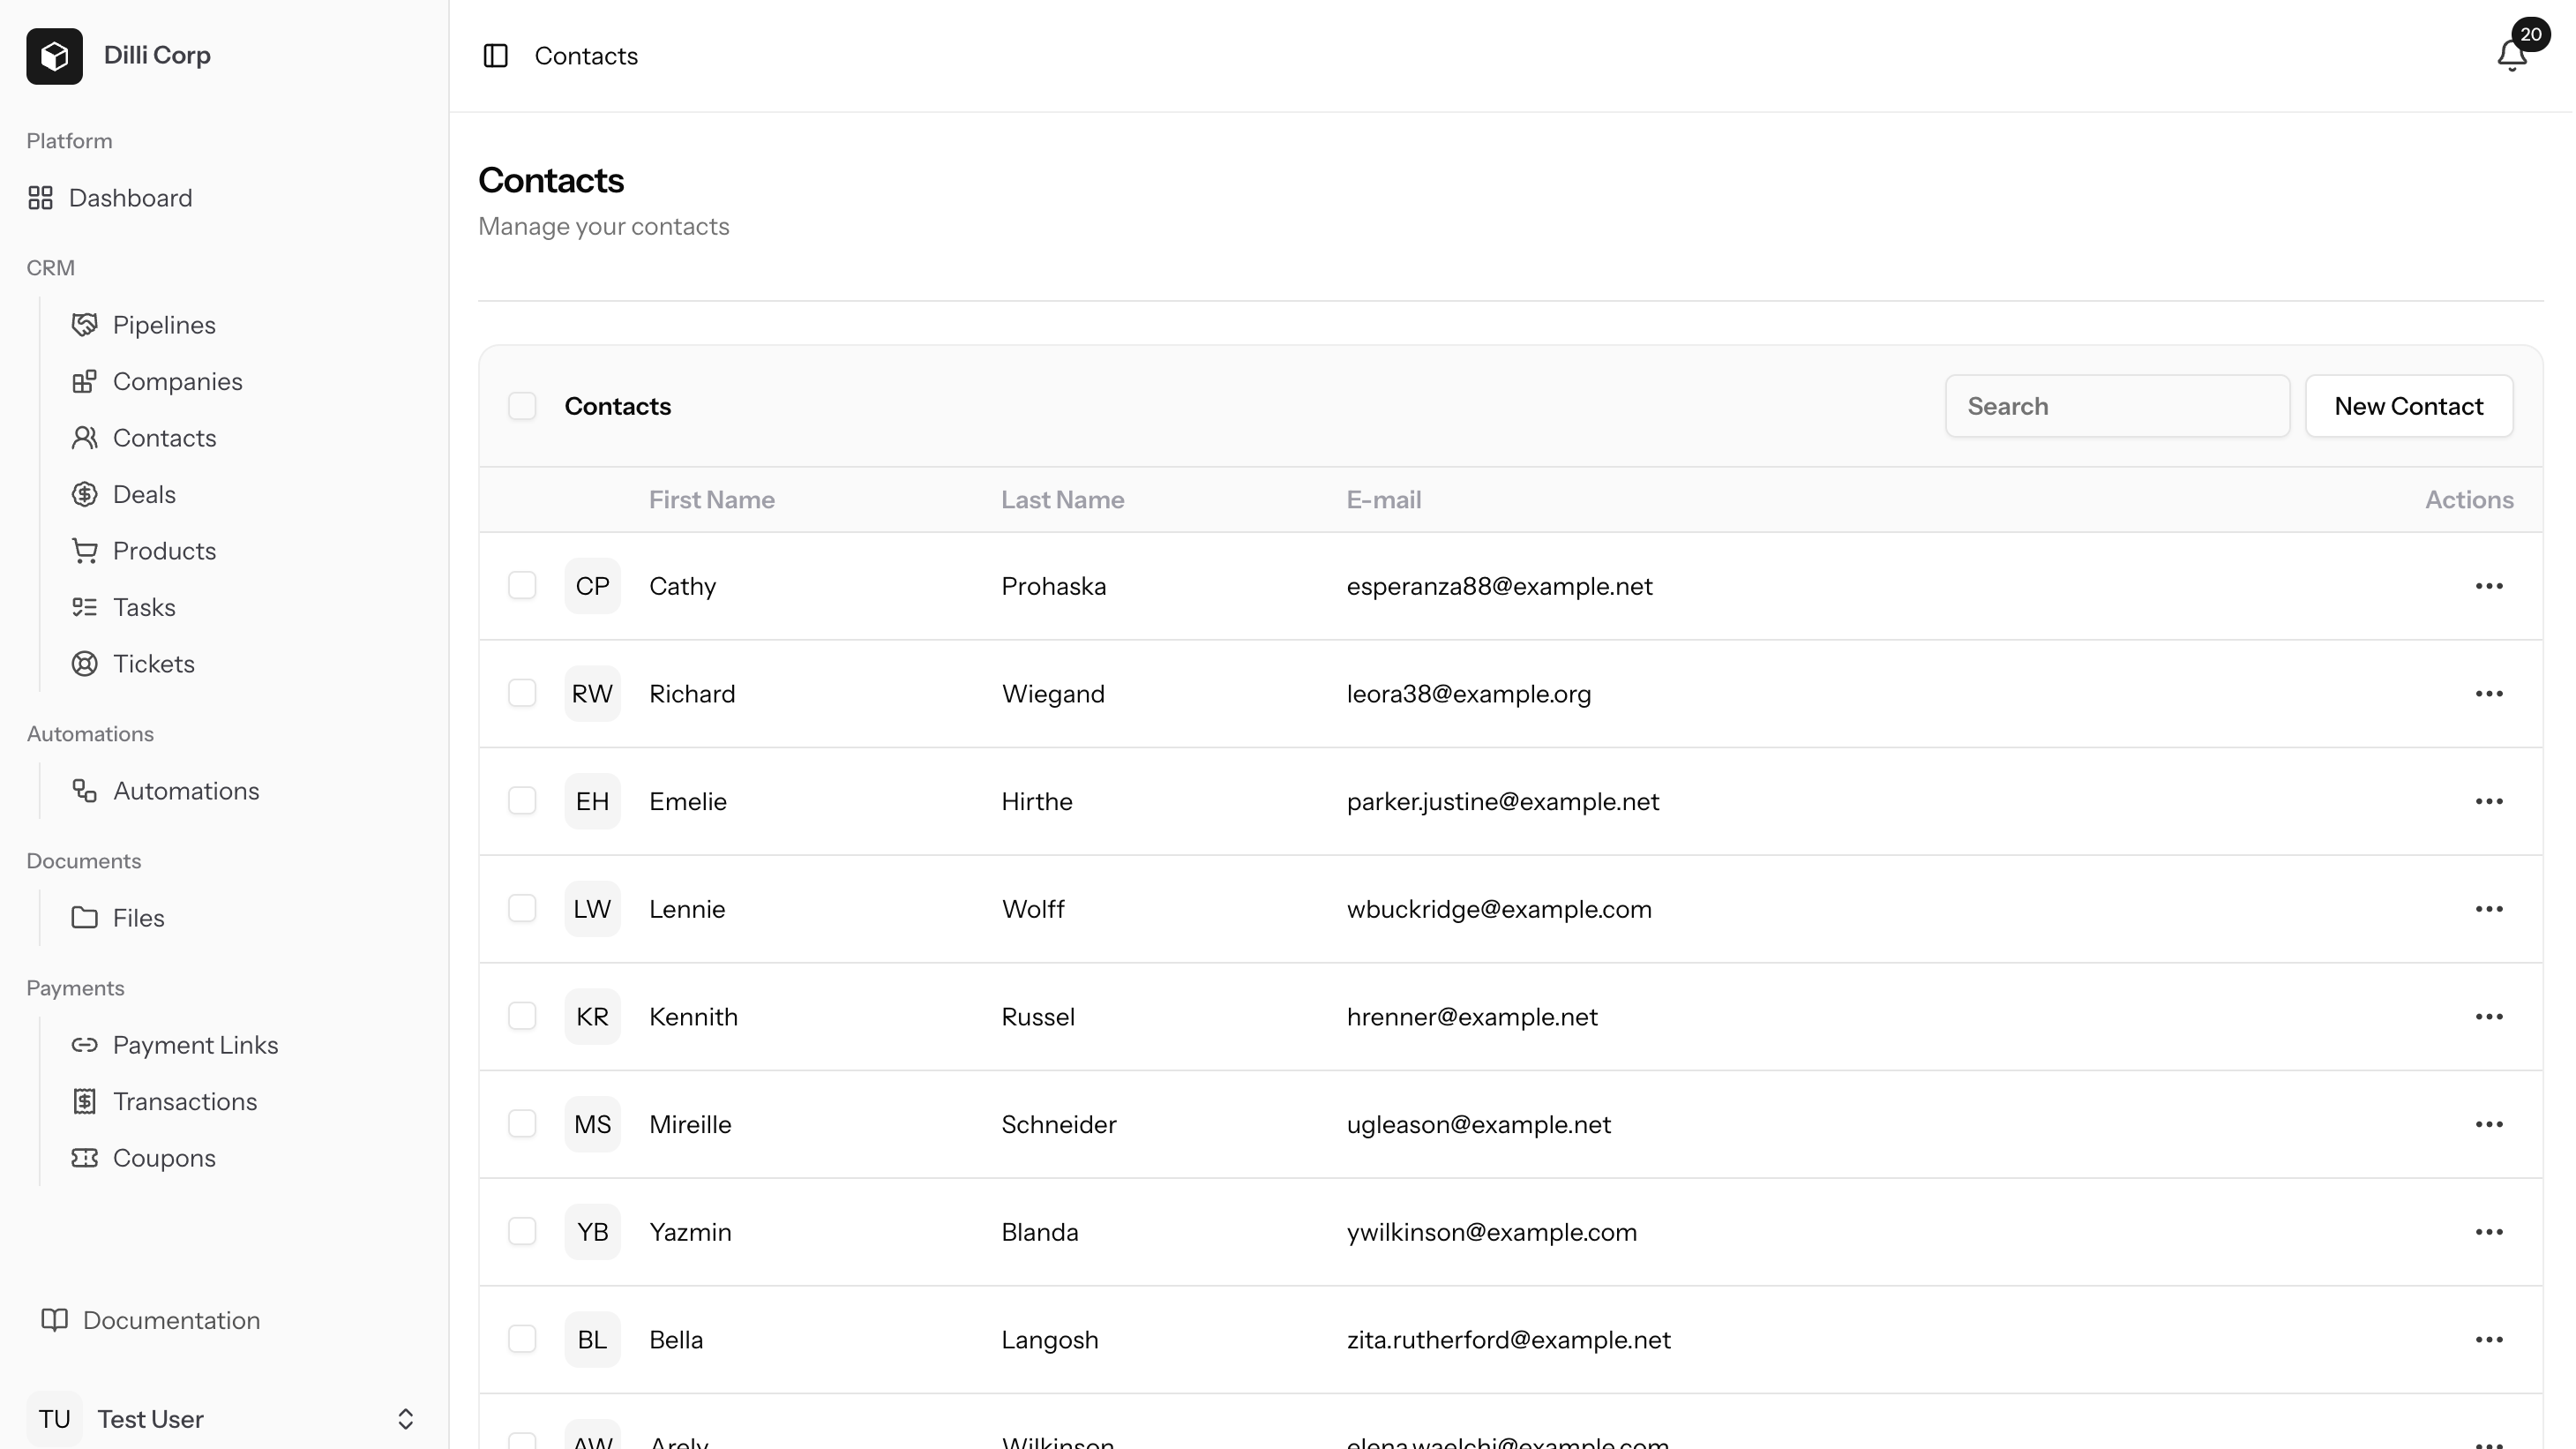Screen dimensions: 2576x1449
Task: Expand the Test User account switcher
Action: tap(405, 1419)
